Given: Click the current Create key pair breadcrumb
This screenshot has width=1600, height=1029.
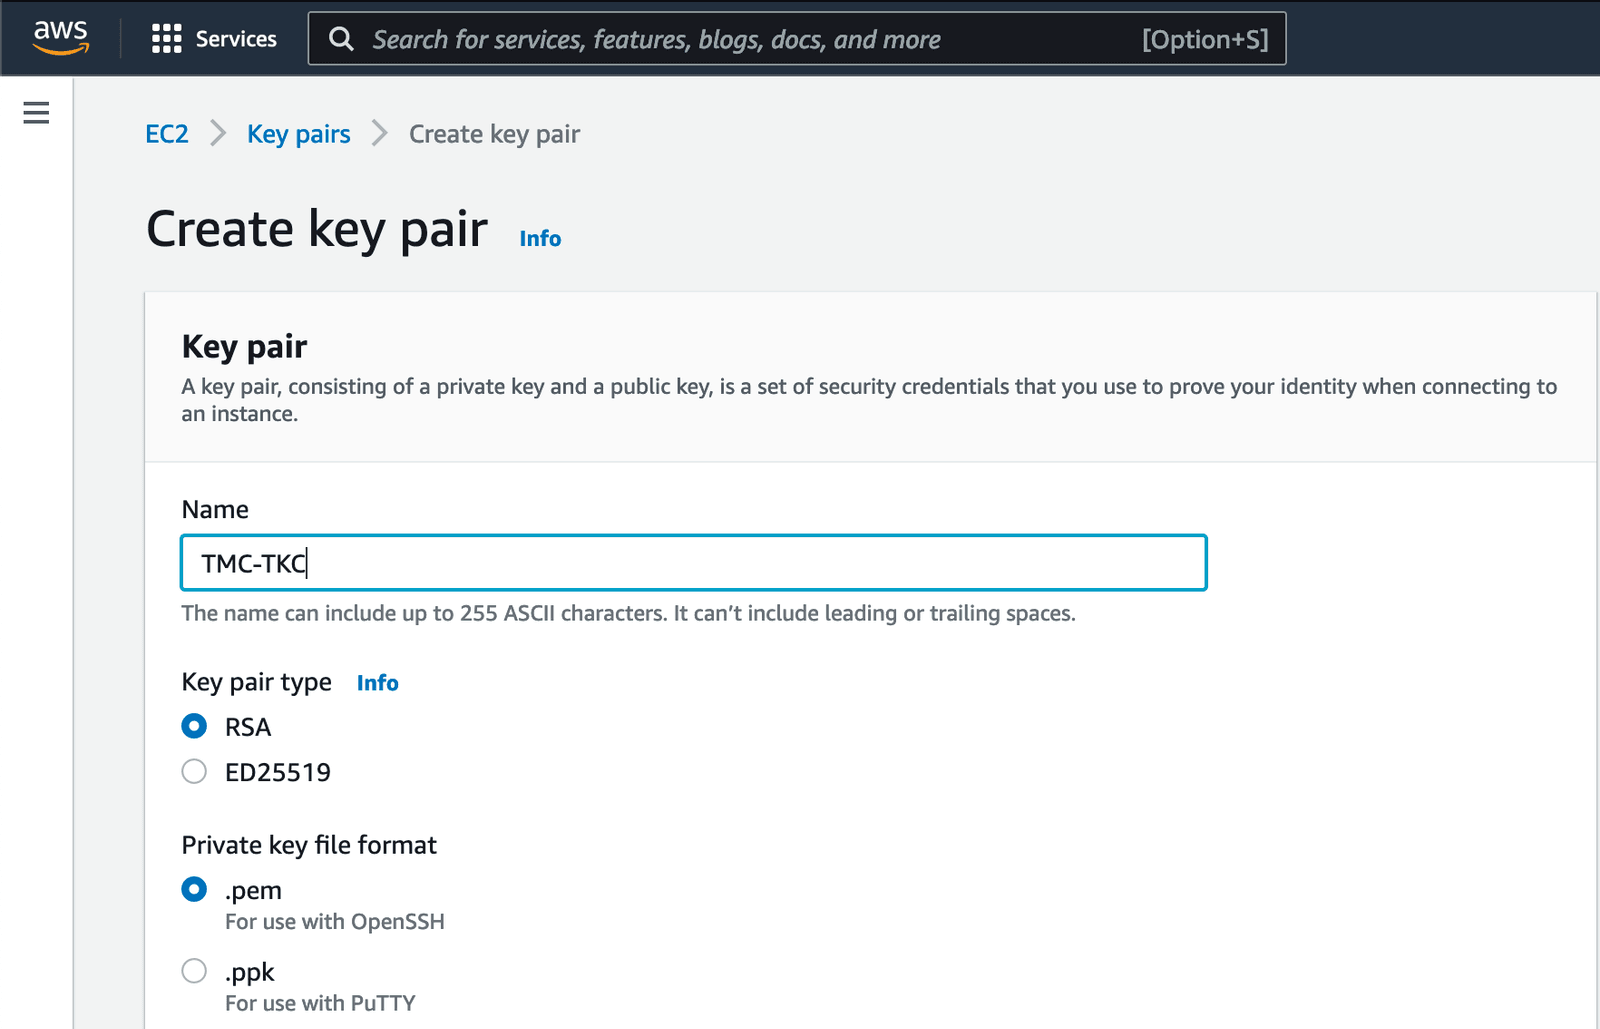Looking at the screenshot, I should click(494, 134).
